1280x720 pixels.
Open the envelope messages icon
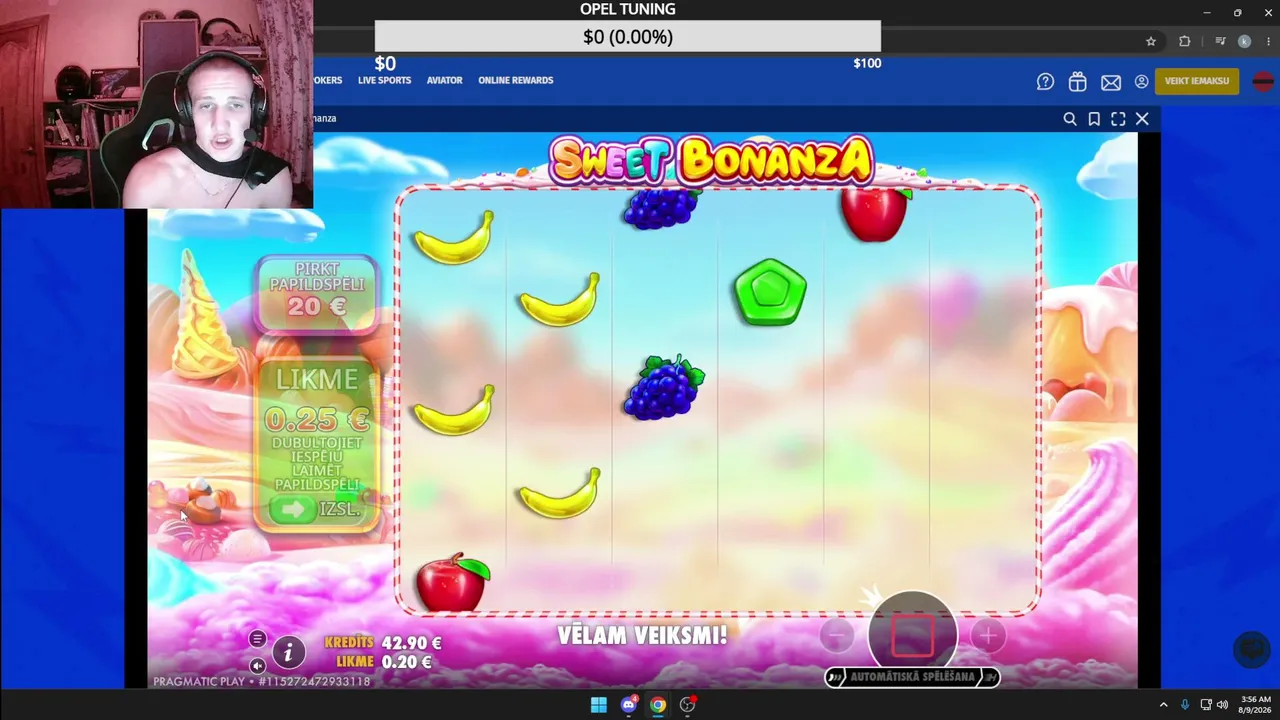1111,82
